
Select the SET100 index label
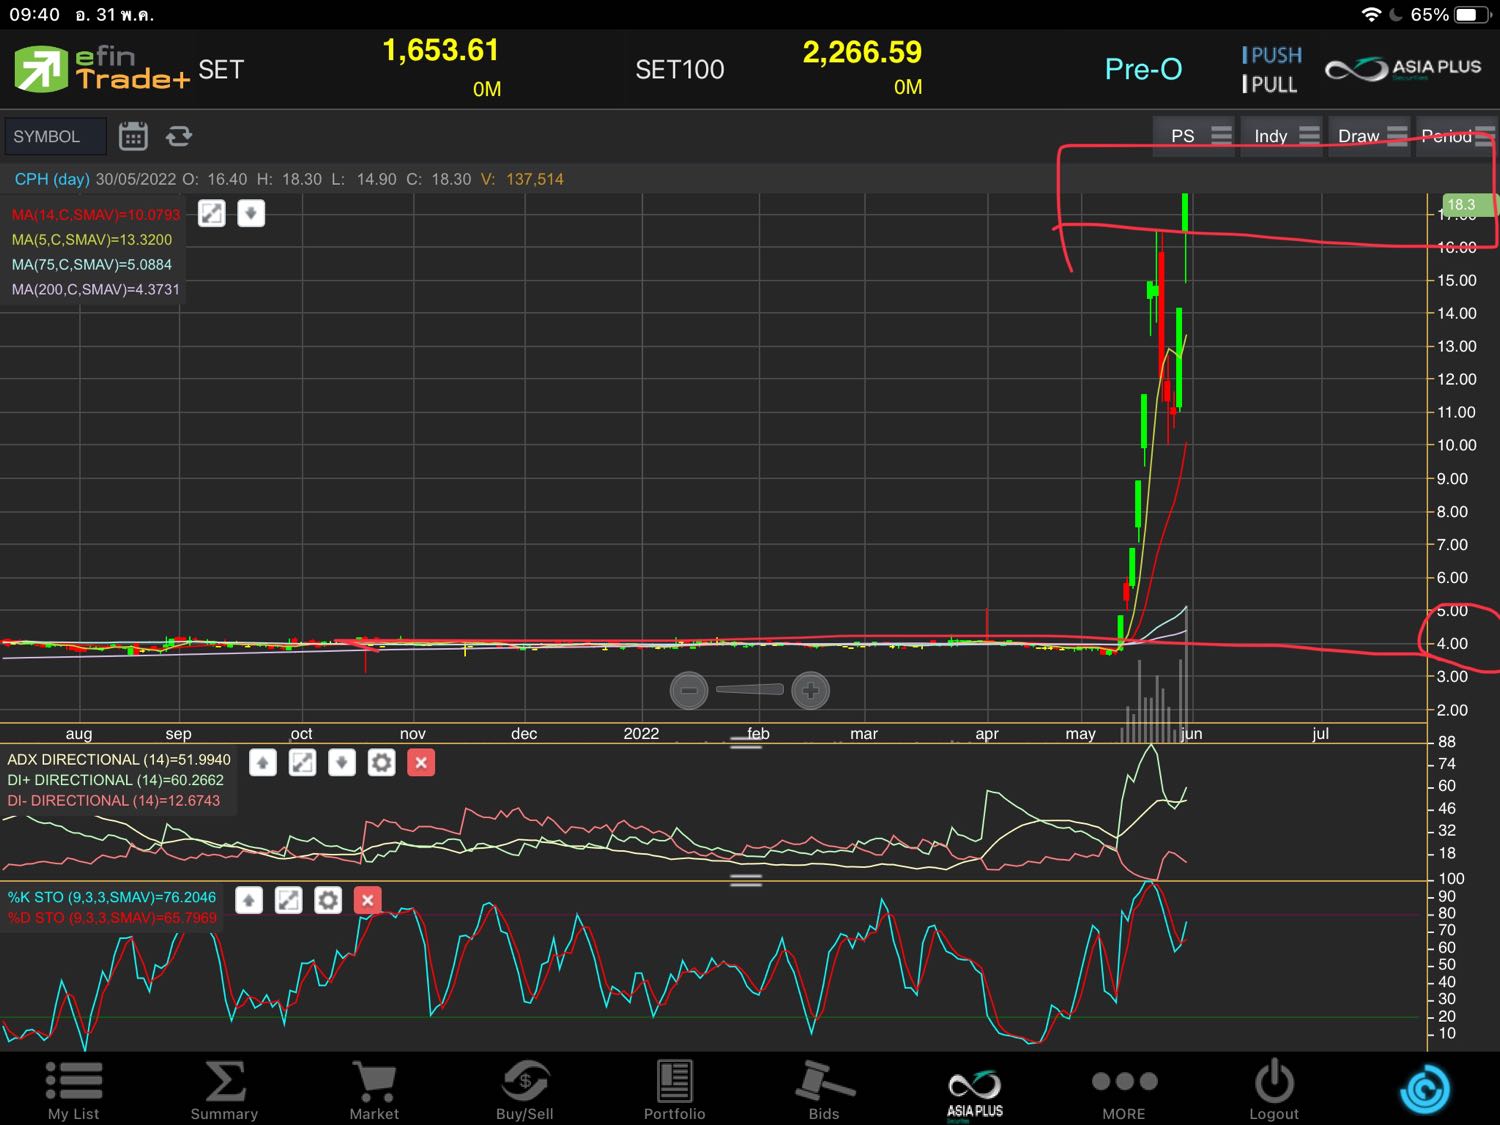pyautogui.click(x=680, y=69)
